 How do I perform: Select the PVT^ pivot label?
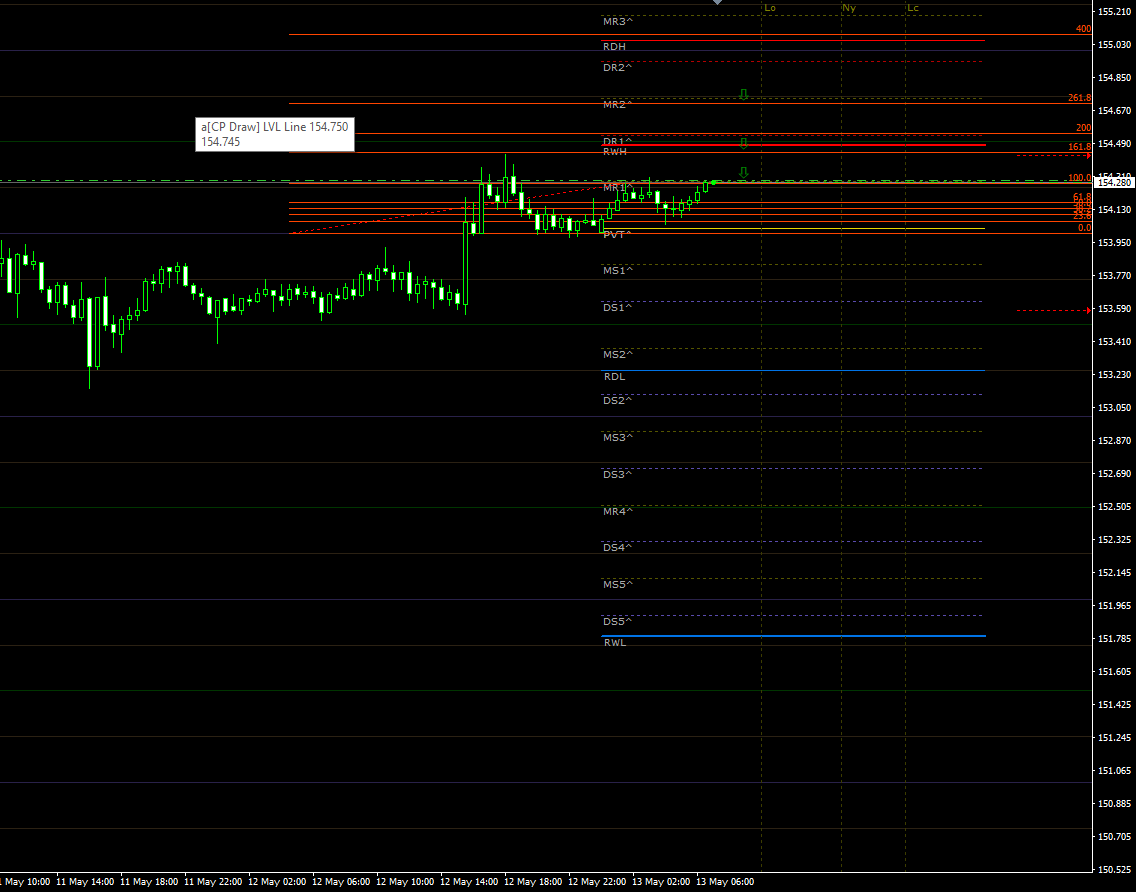617,235
